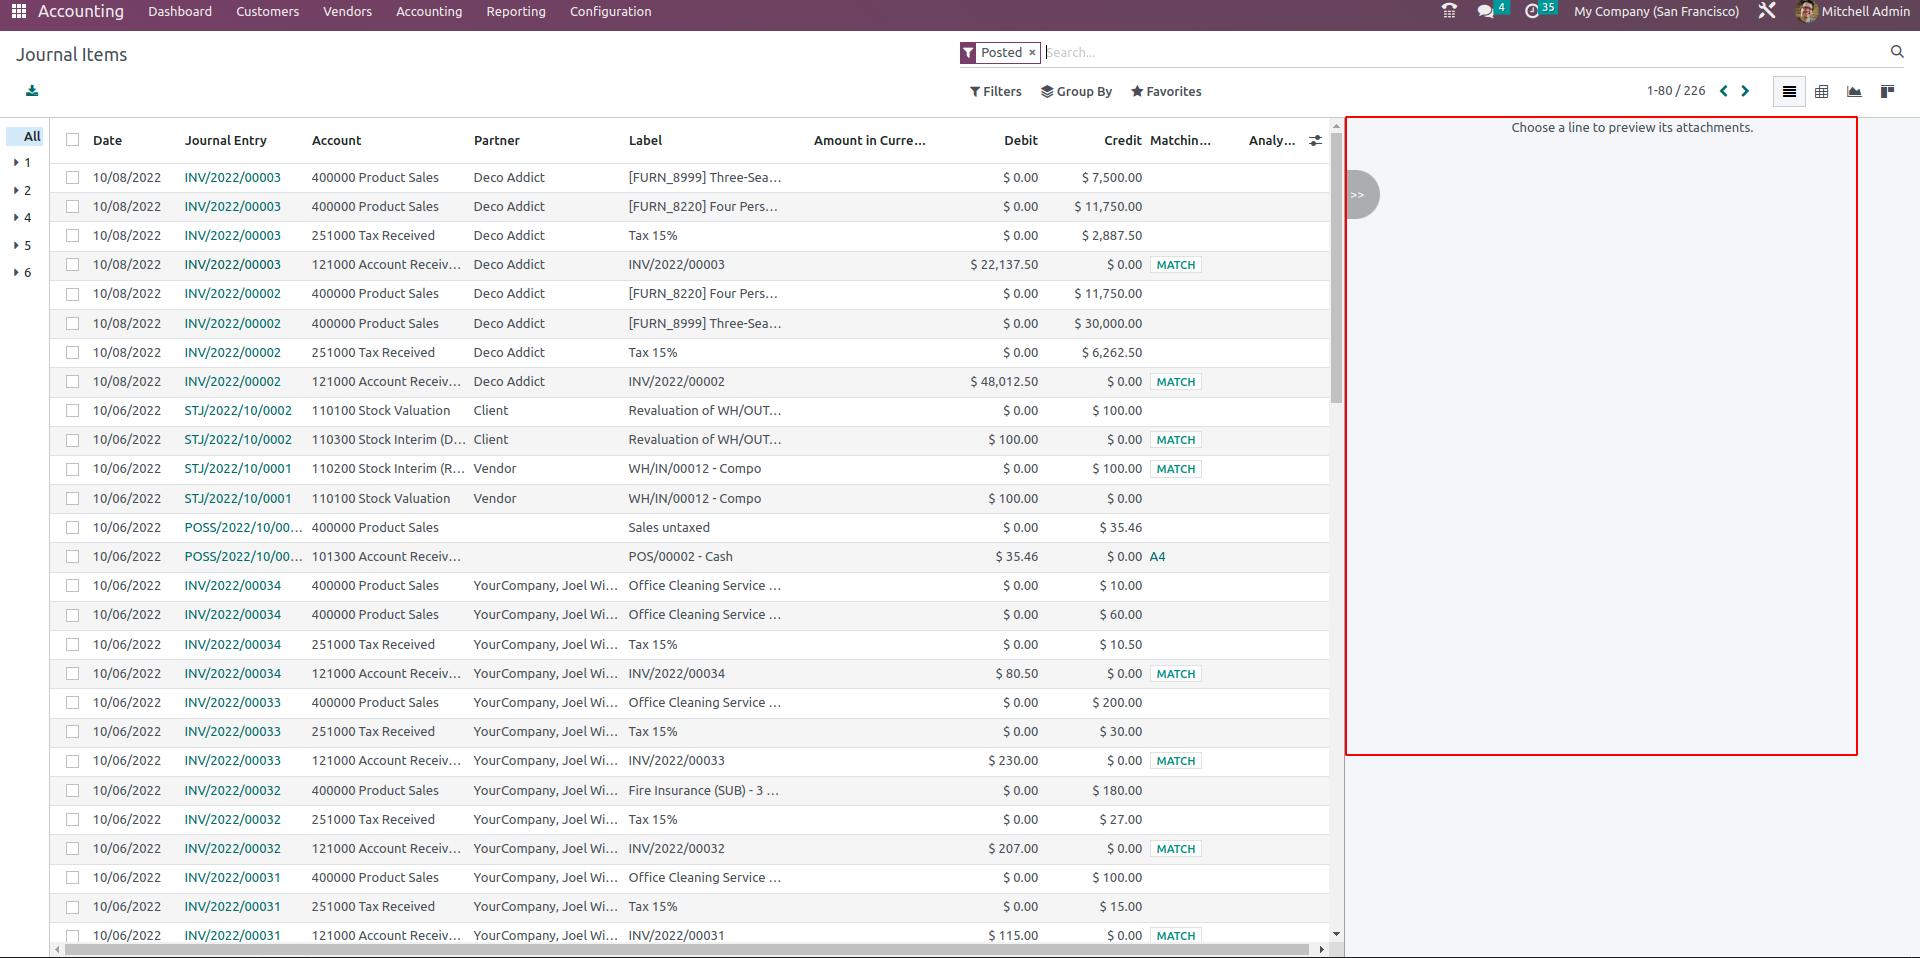Select All in the journal sidebar

pyautogui.click(x=26, y=136)
